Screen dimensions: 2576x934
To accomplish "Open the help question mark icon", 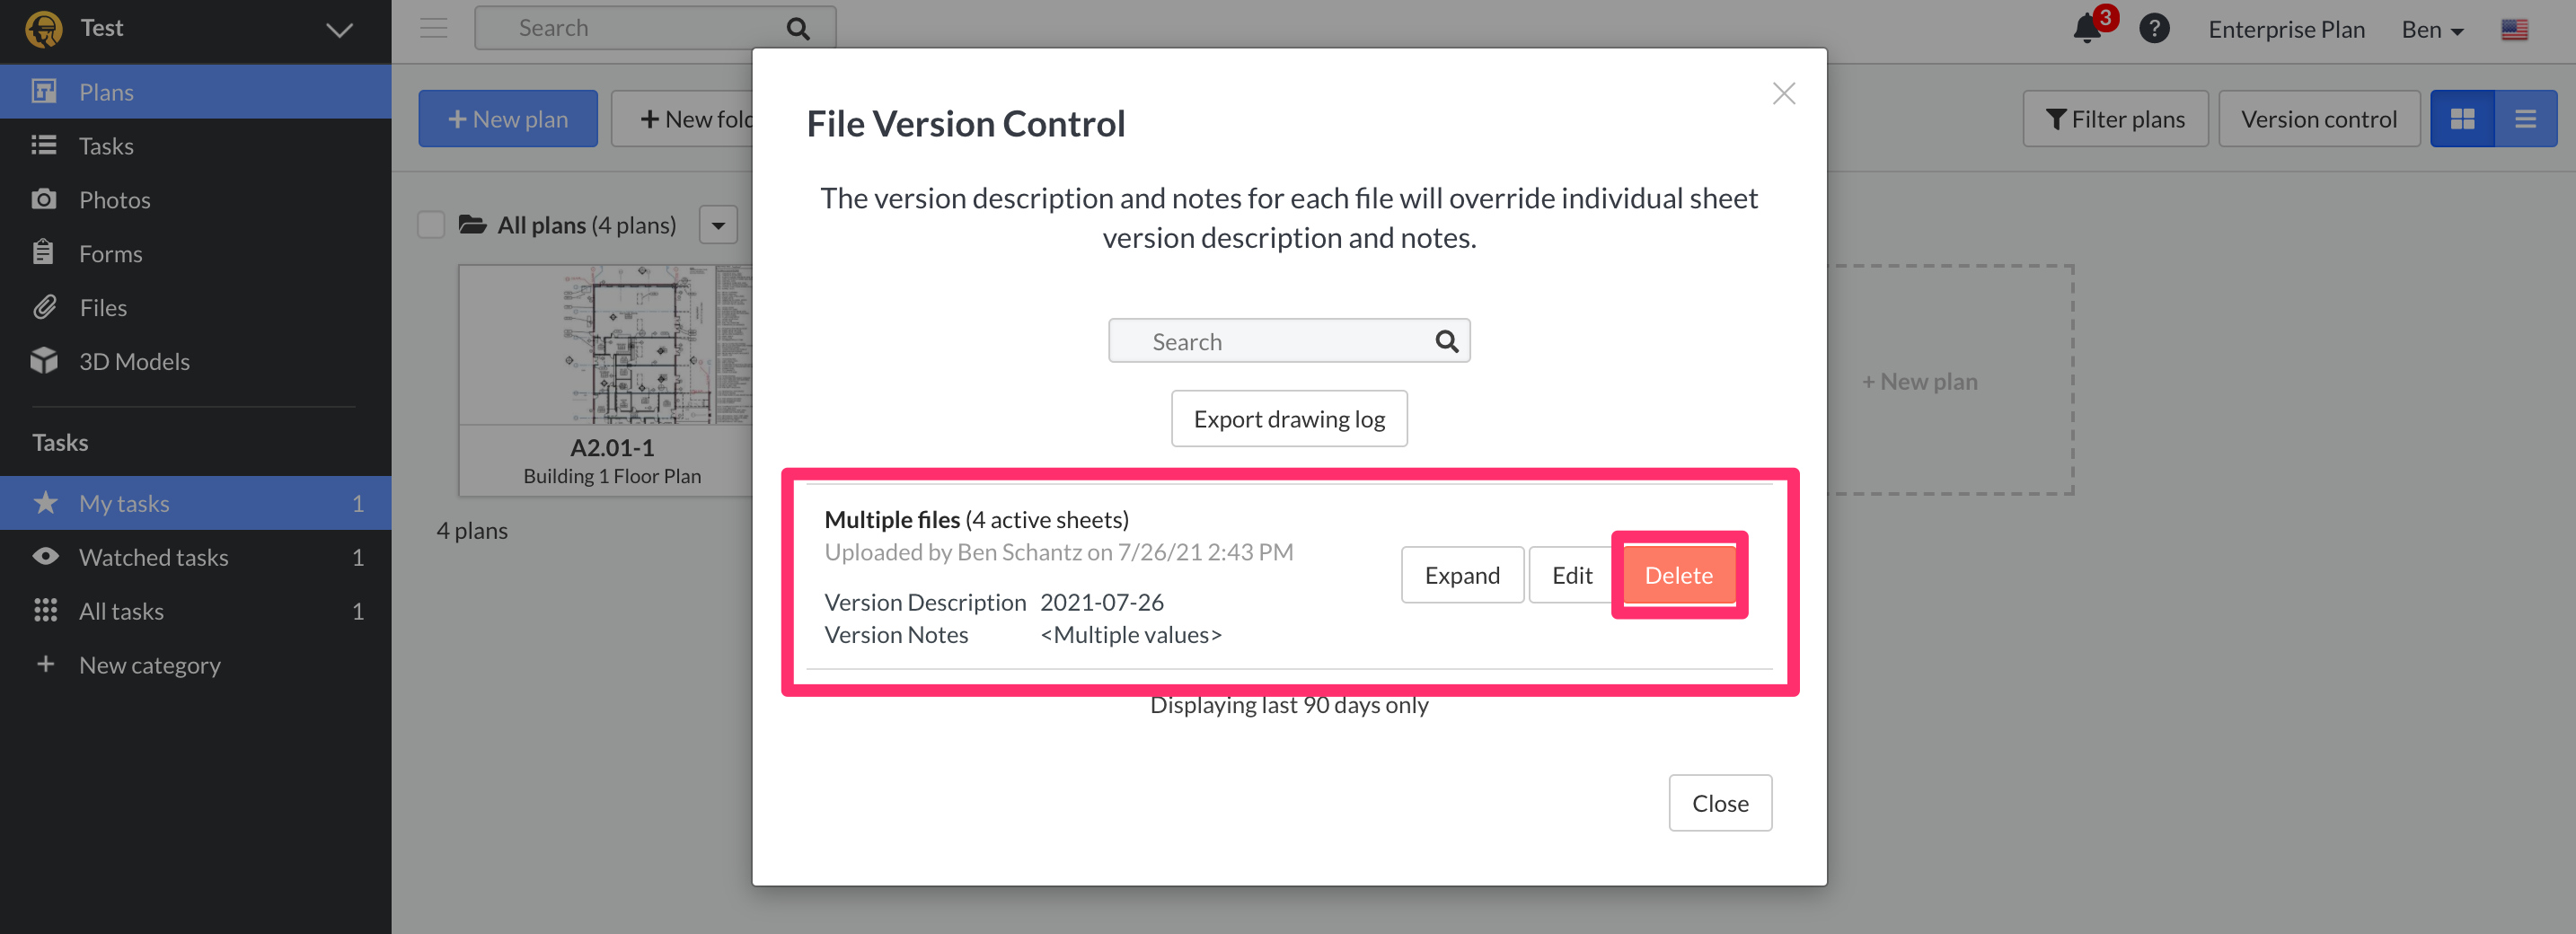I will (x=2154, y=28).
